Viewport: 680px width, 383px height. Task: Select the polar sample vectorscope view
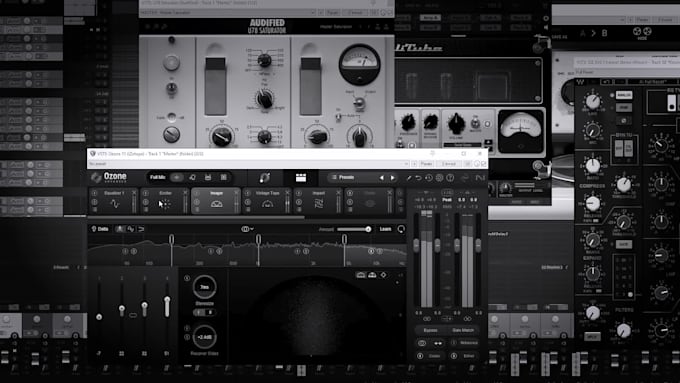(x=361, y=275)
